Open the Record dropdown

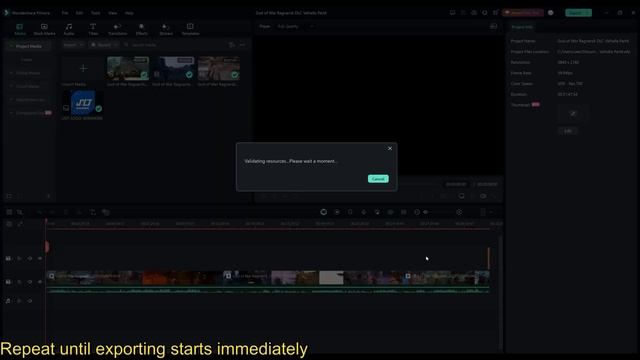coord(104,44)
